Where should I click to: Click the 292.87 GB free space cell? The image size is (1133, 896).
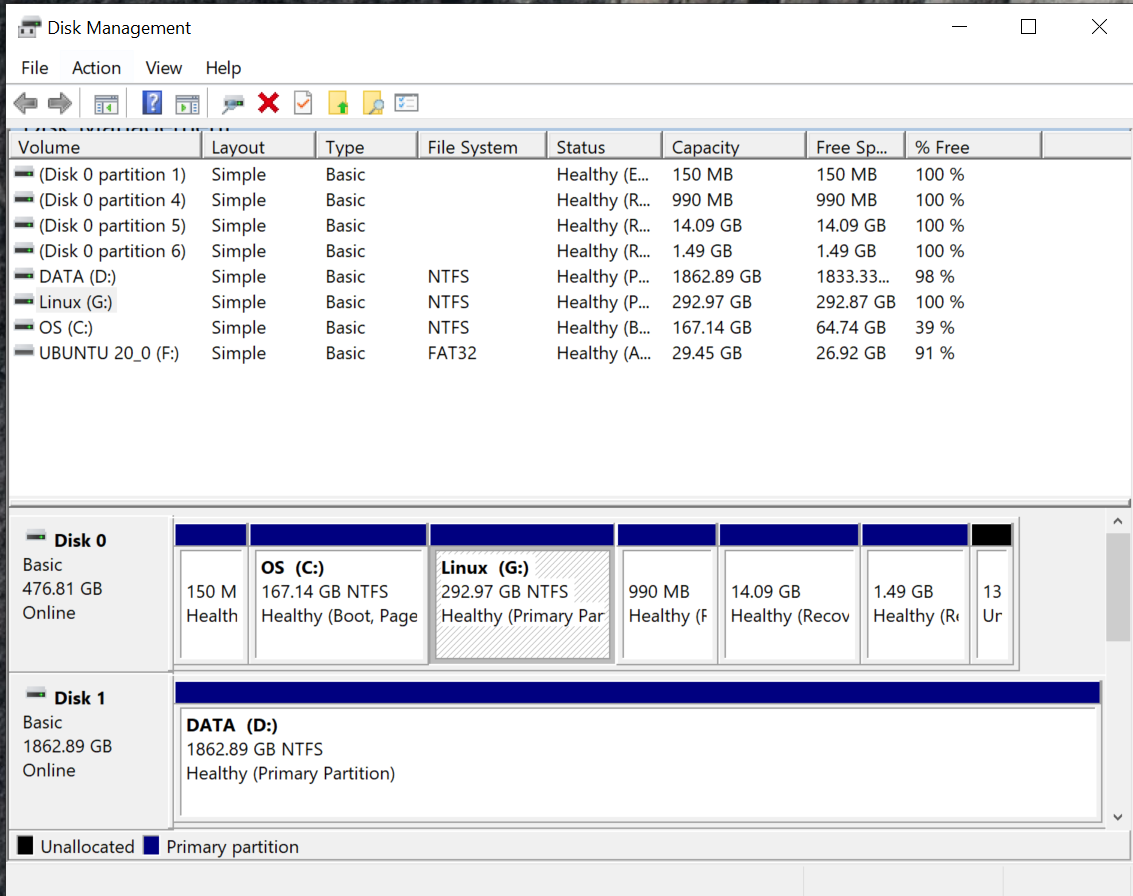click(856, 302)
